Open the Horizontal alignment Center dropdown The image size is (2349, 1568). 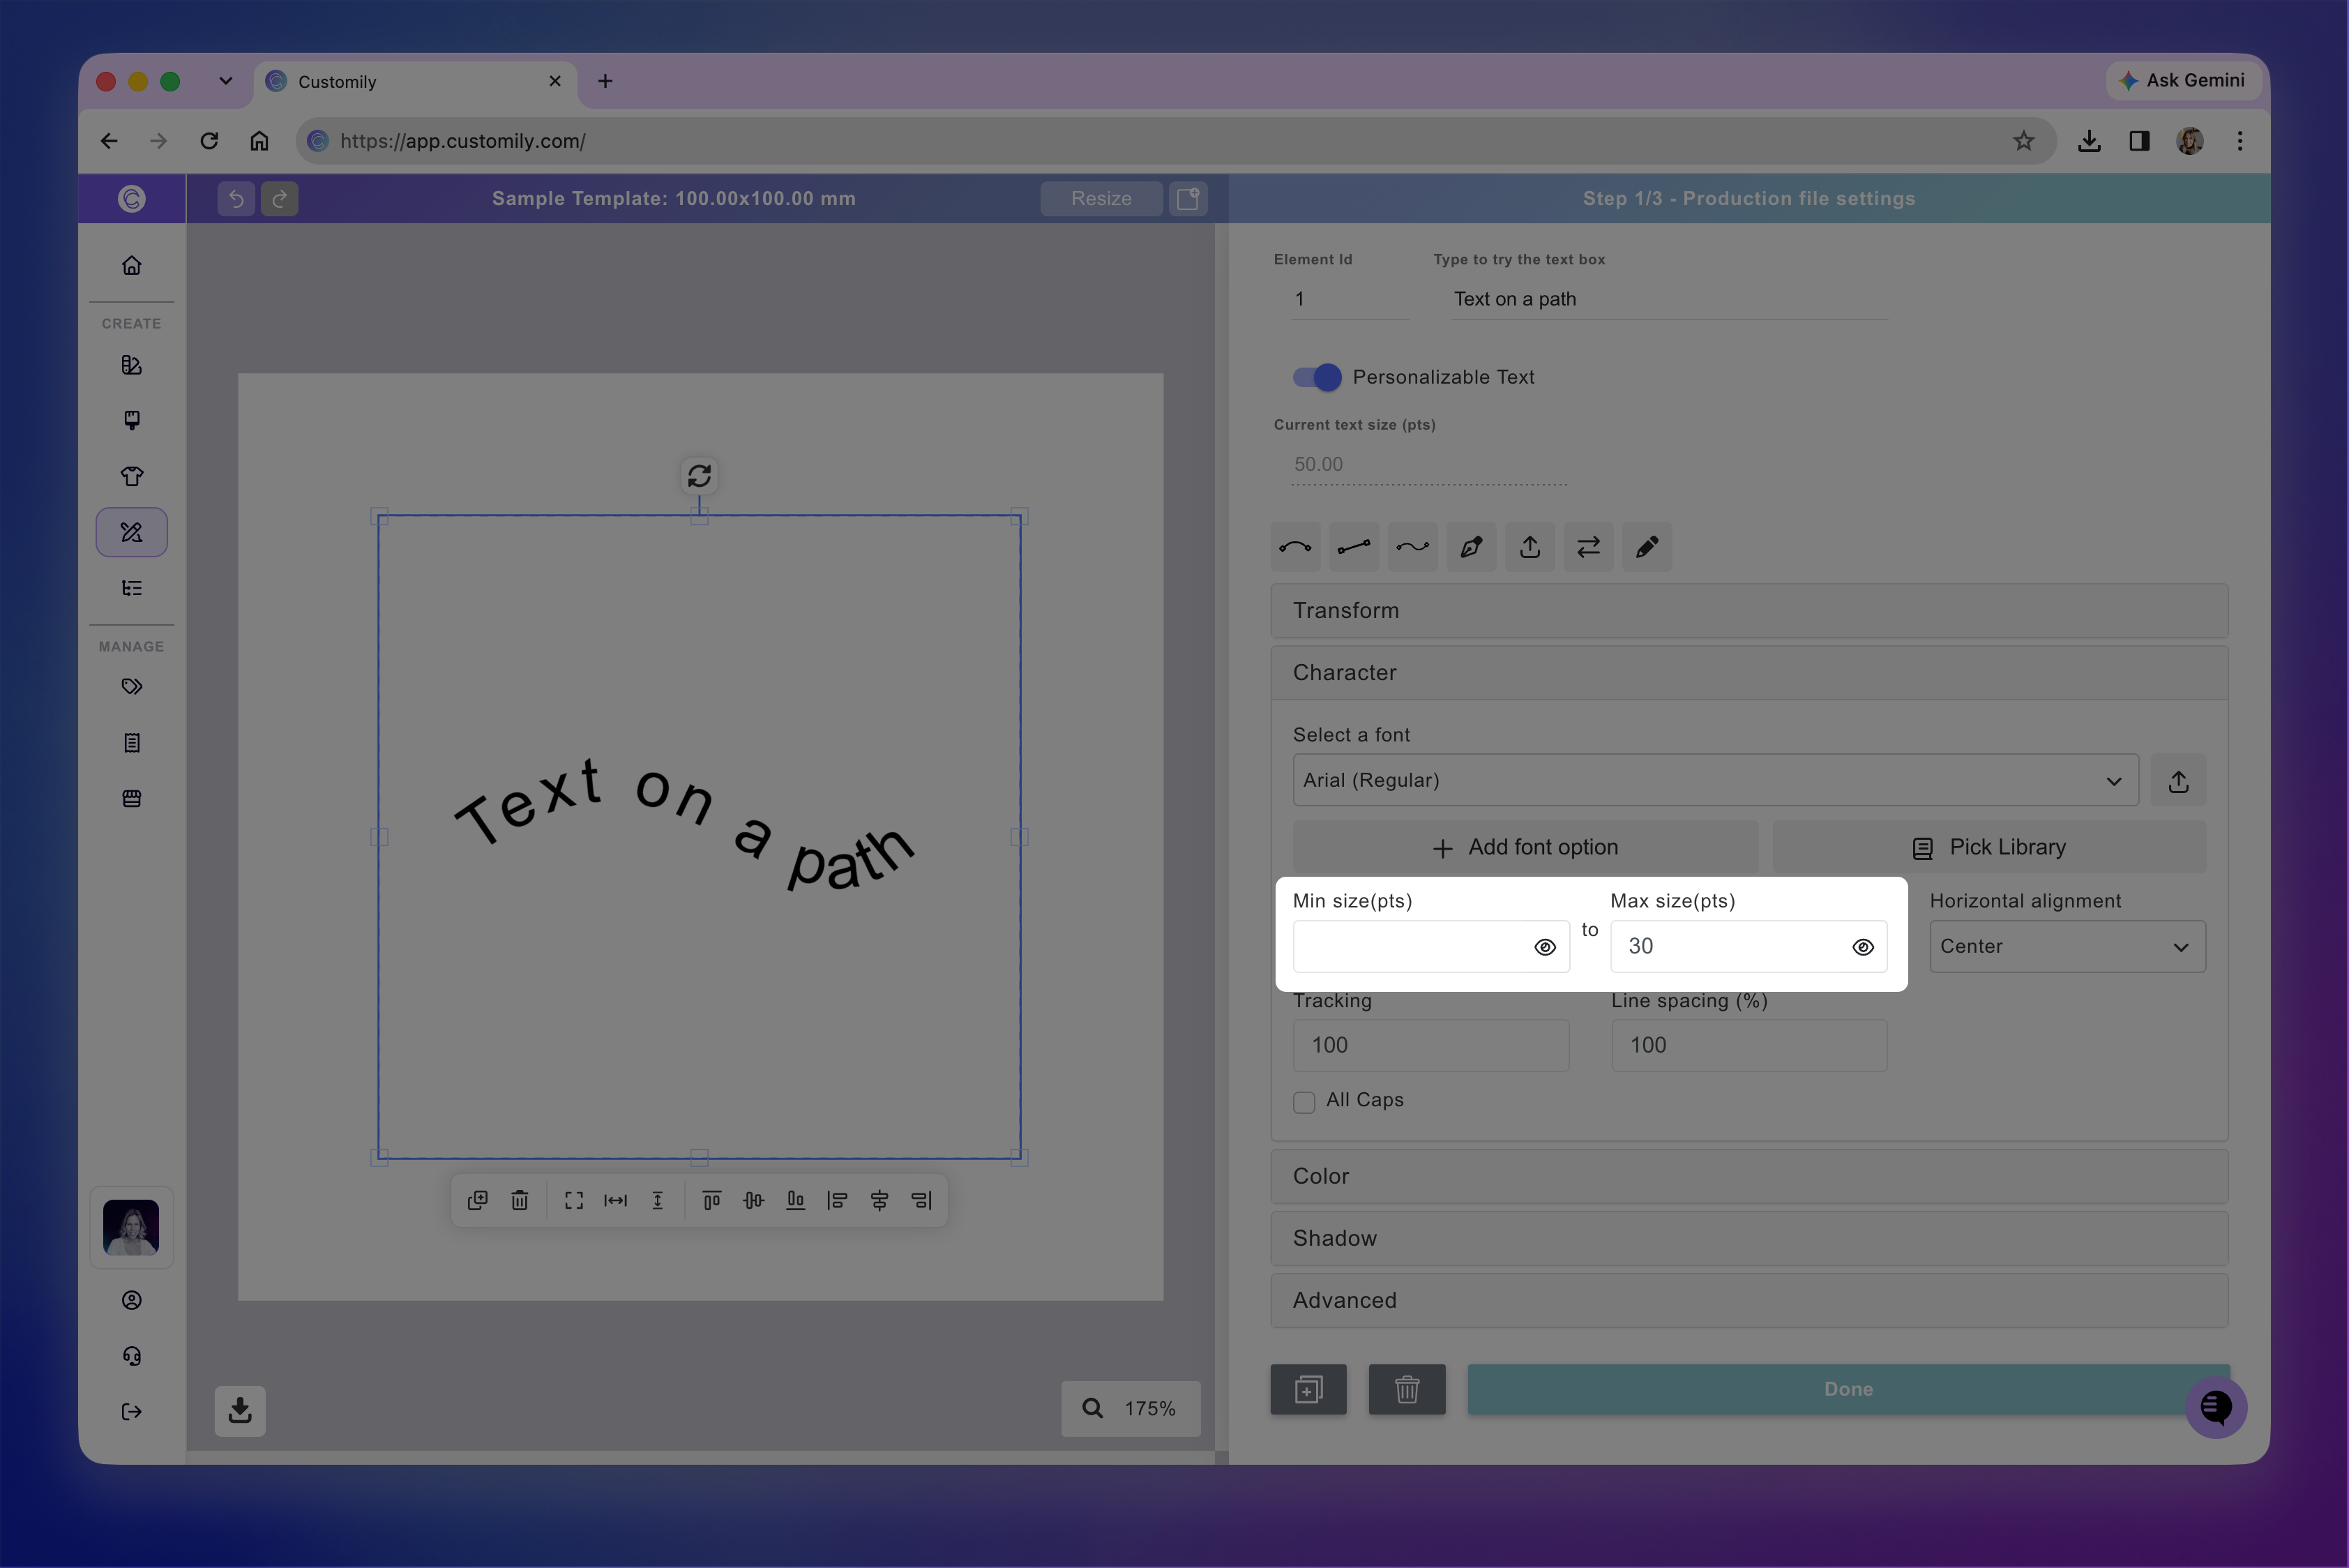2067,946
